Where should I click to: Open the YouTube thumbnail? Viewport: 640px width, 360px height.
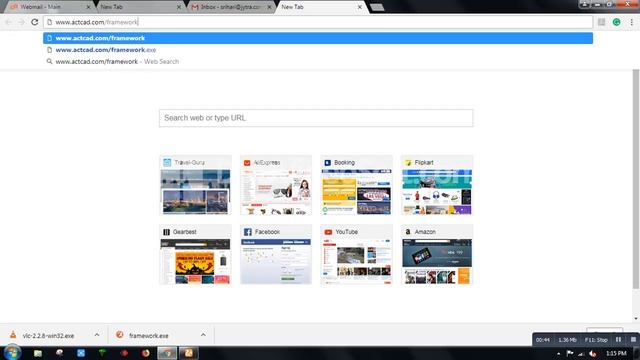coord(356,254)
